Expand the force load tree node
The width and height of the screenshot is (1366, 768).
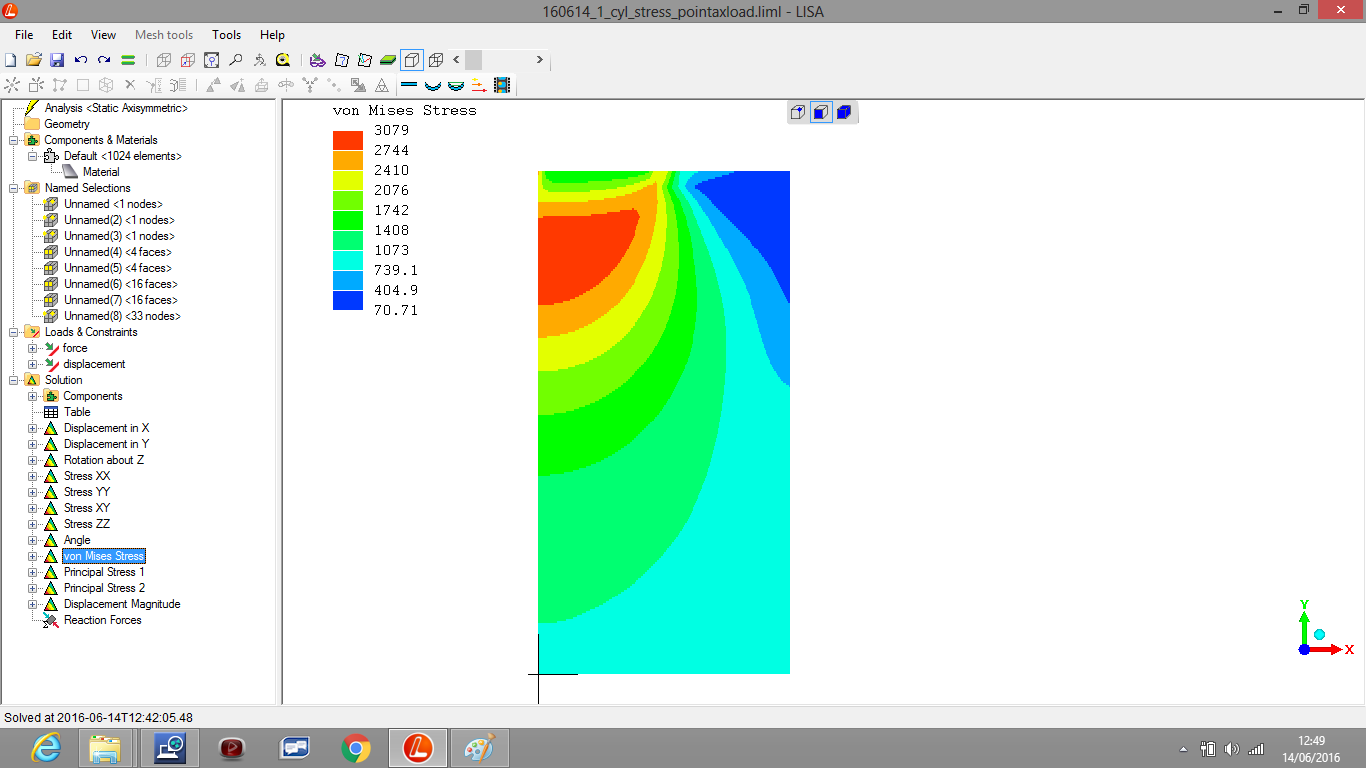32,348
